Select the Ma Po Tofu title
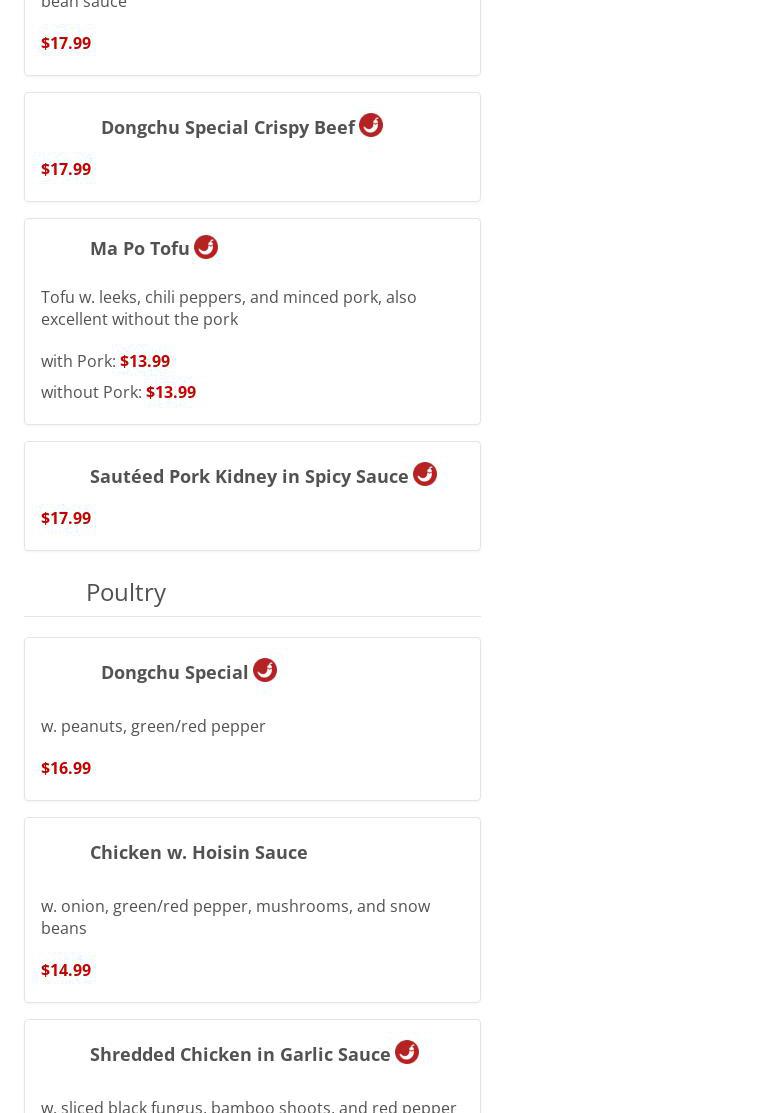The image size is (770, 1113). (140, 249)
